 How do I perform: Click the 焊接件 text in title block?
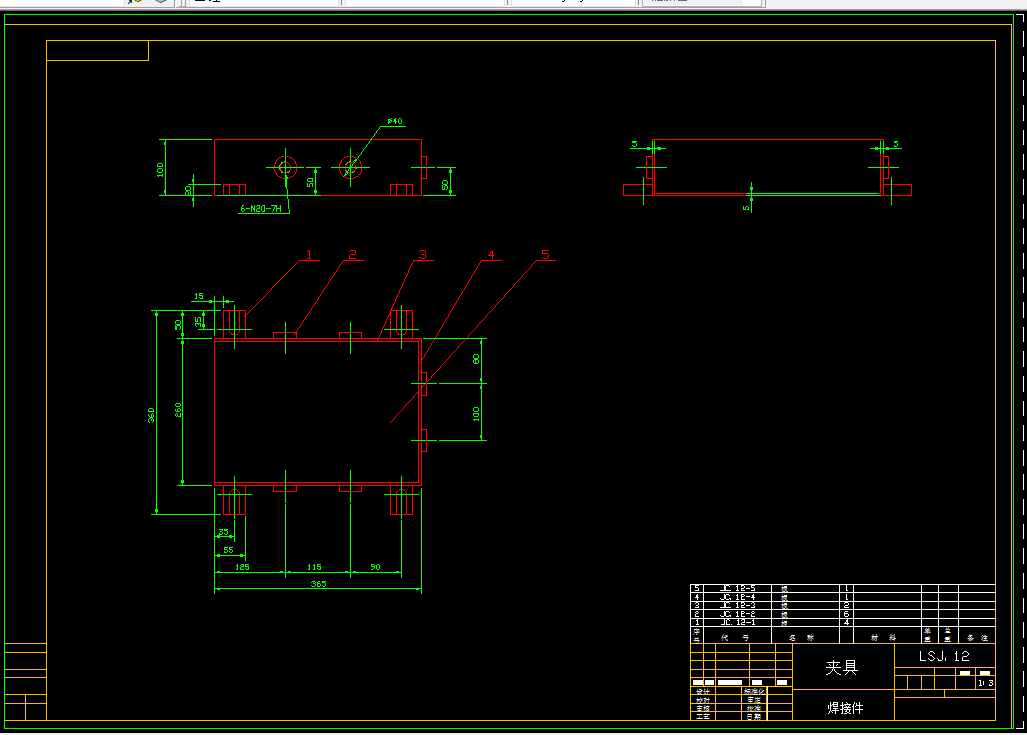click(845, 708)
